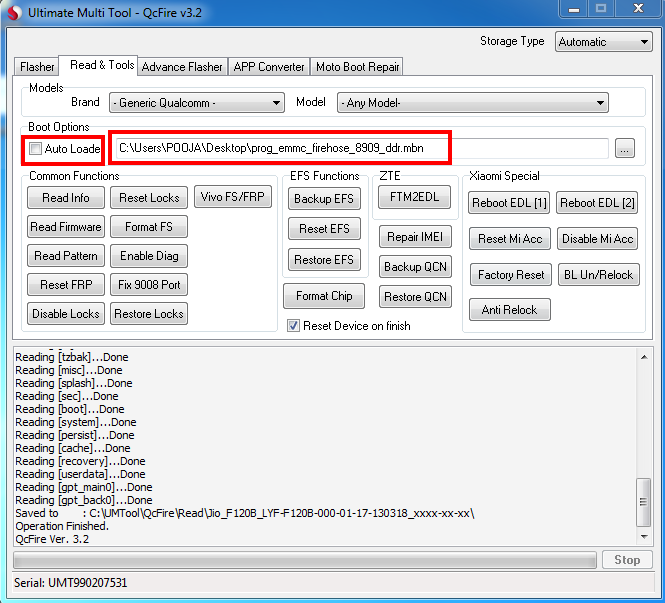Click the FTM2EDL button
The image size is (665, 603).
click(414, 197)
